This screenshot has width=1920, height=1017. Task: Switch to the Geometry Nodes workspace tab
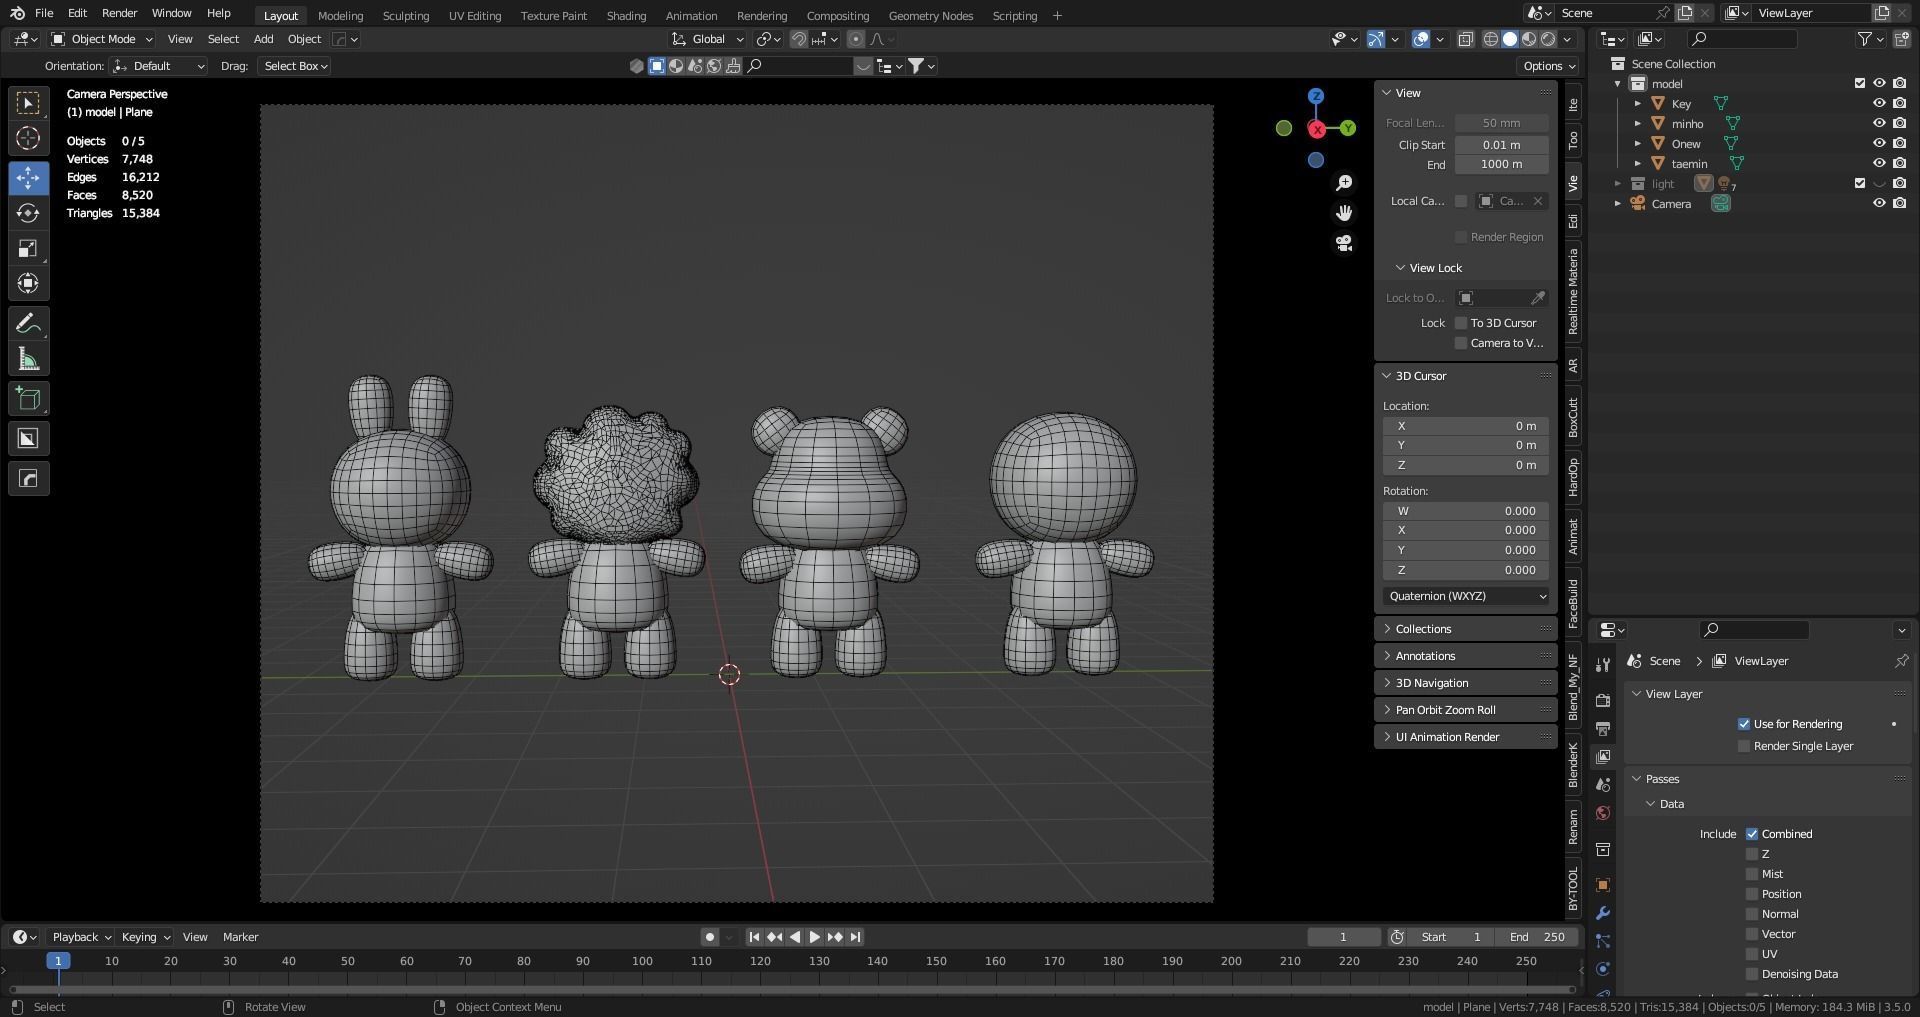click(x=930, y=16)
